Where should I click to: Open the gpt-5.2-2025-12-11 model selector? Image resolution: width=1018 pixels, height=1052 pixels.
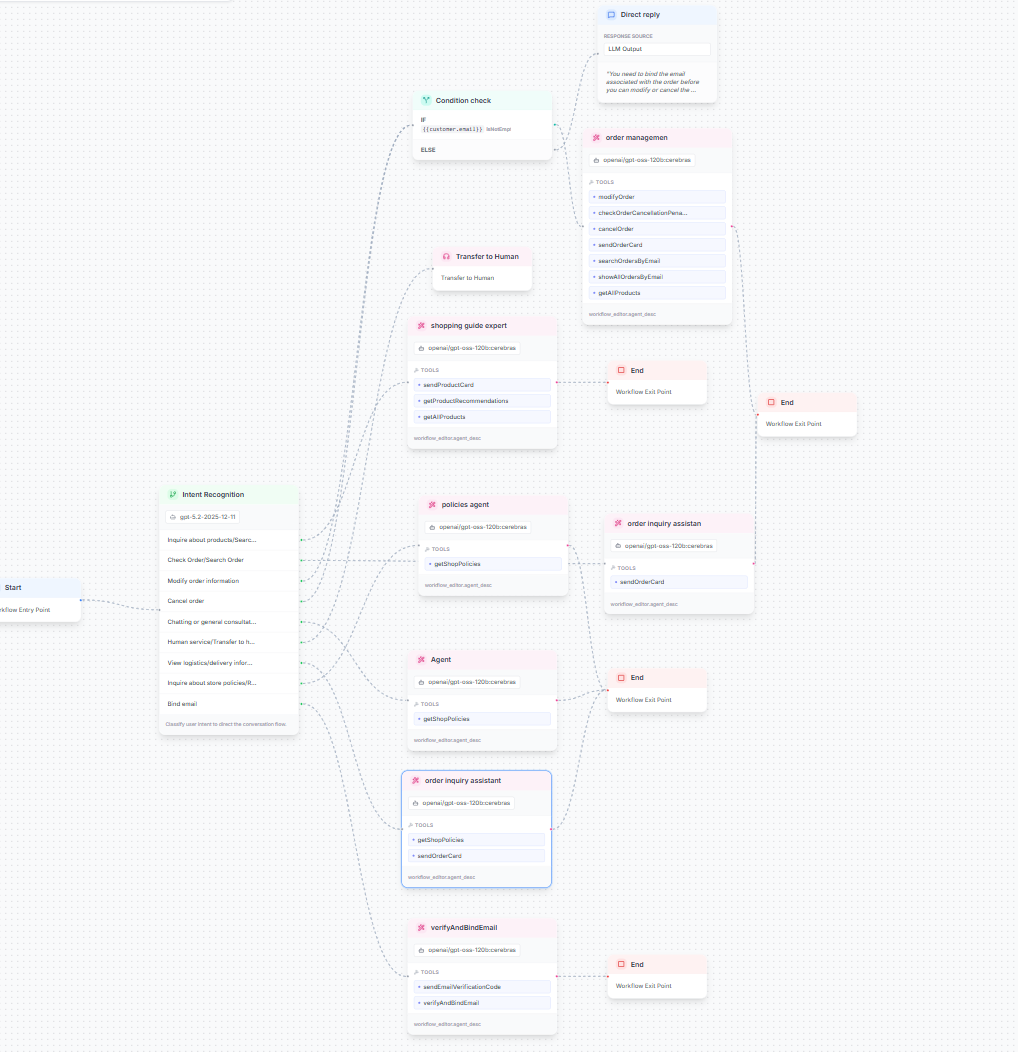tap(203, 517)
